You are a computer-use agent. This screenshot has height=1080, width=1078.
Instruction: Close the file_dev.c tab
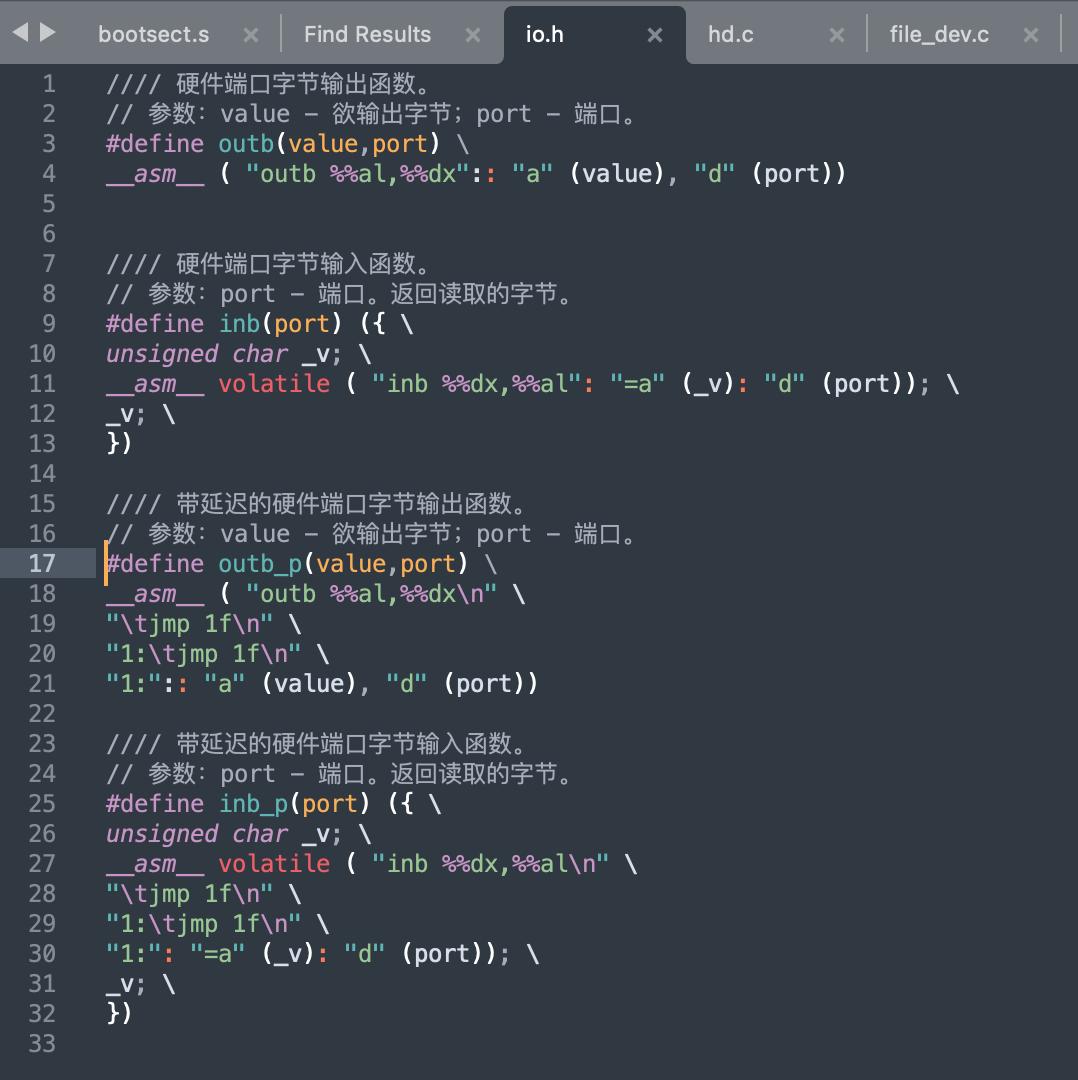click(1031, 35)
